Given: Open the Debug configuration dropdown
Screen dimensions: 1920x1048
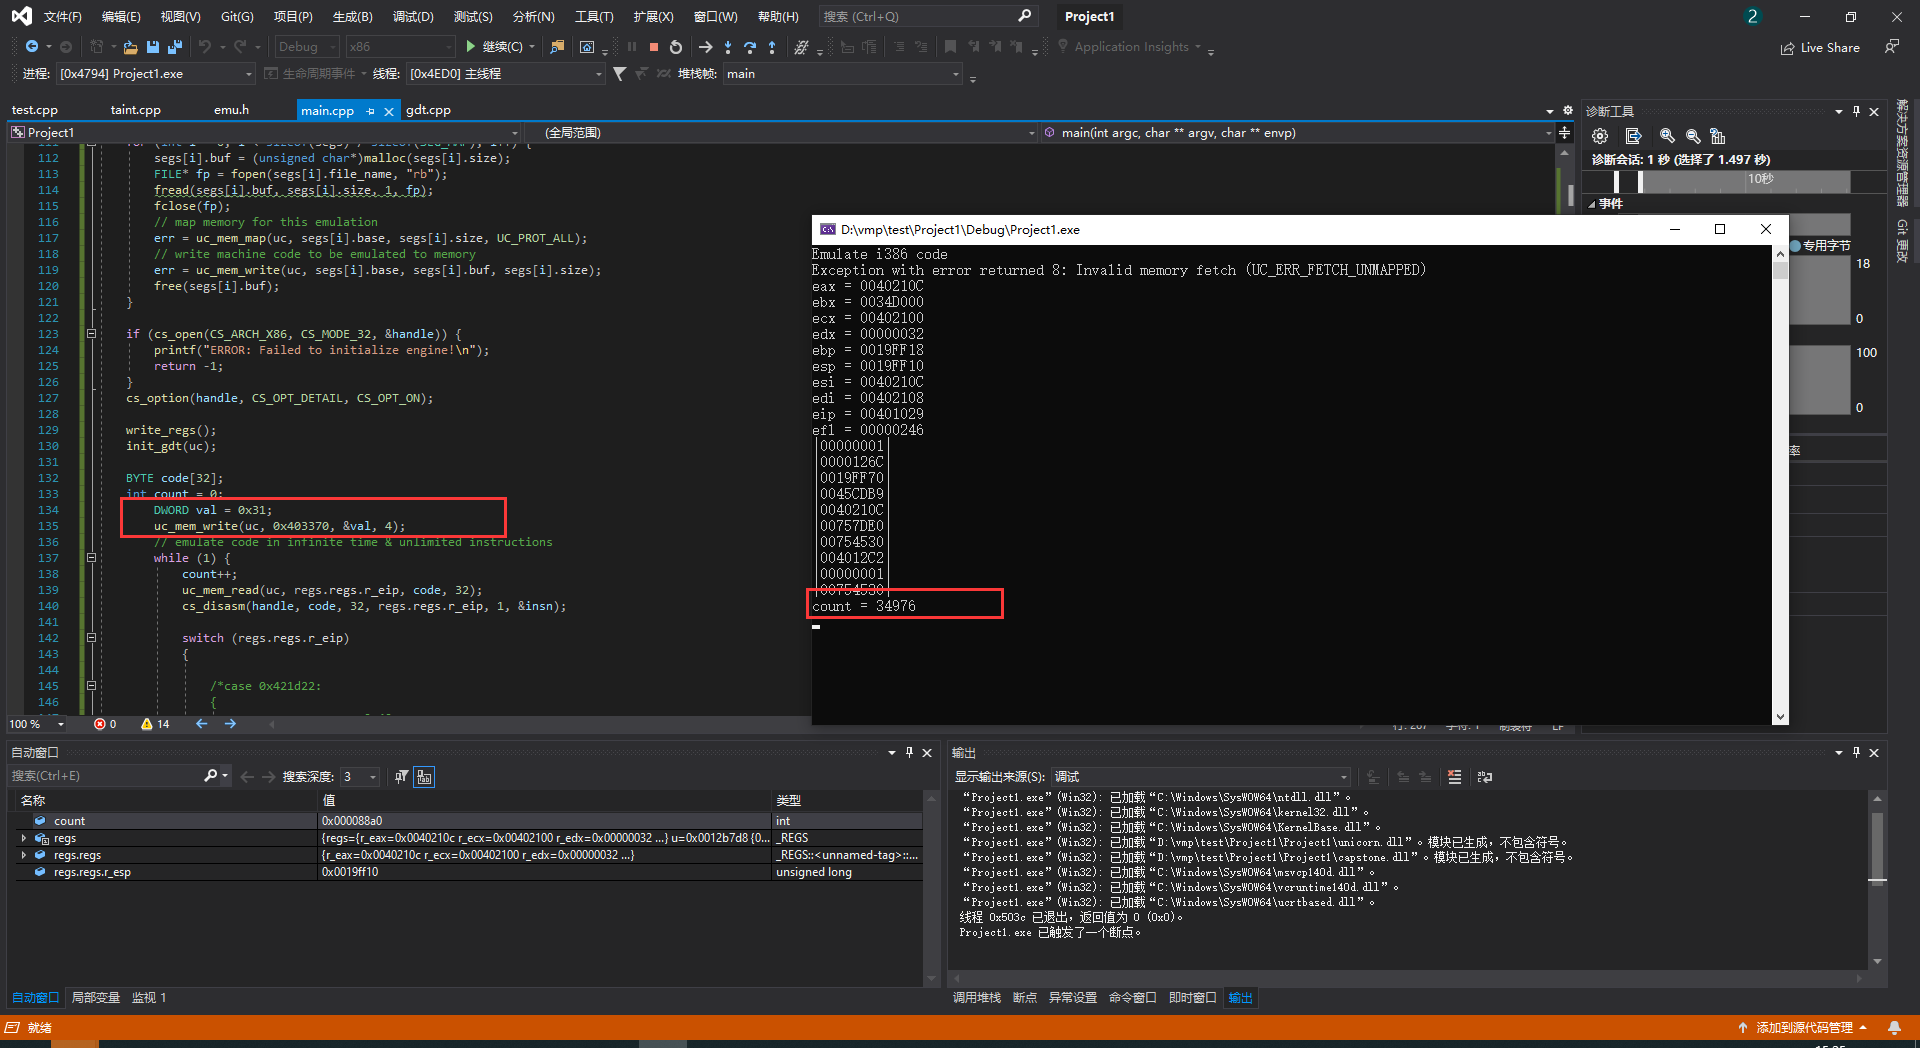Looking at the screenshot, I should (307, 47).
